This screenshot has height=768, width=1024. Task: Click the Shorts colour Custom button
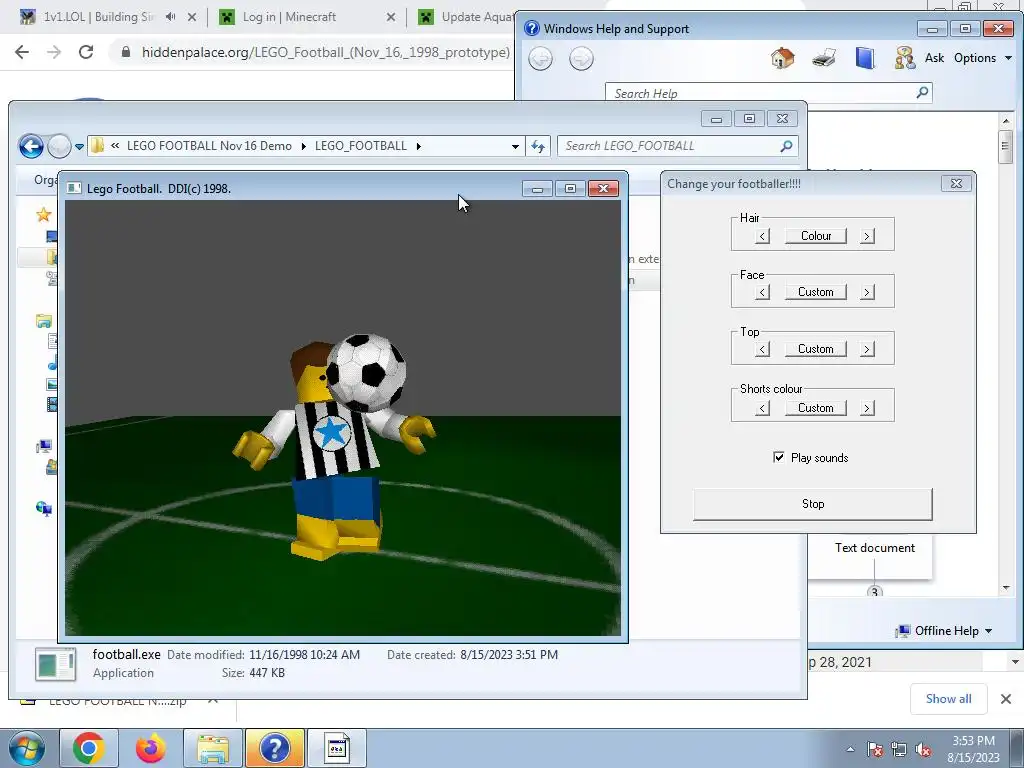(816, 408)
